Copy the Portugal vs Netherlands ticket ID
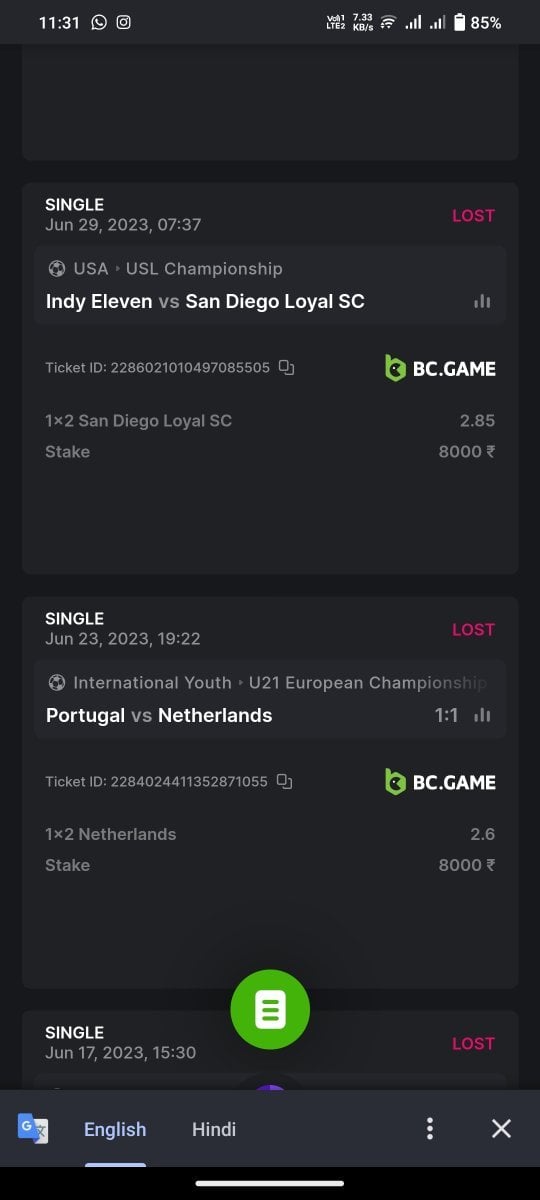540x1200 pixels. click(x=284, y=781)
